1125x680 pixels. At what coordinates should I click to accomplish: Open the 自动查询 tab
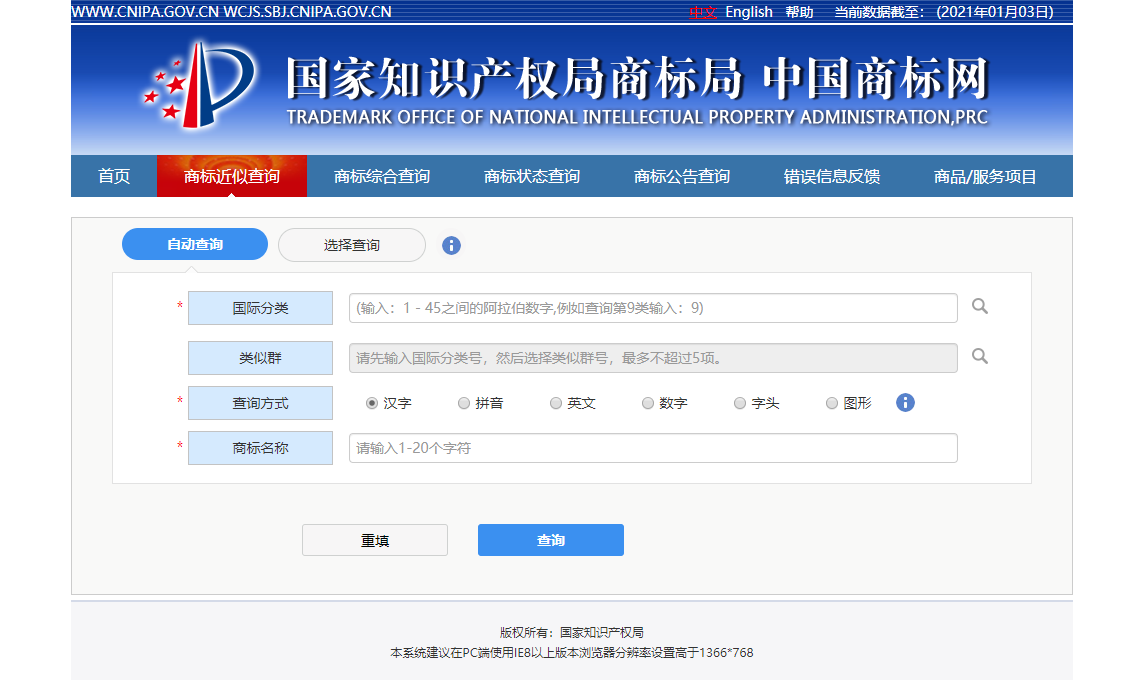point(195,245)
